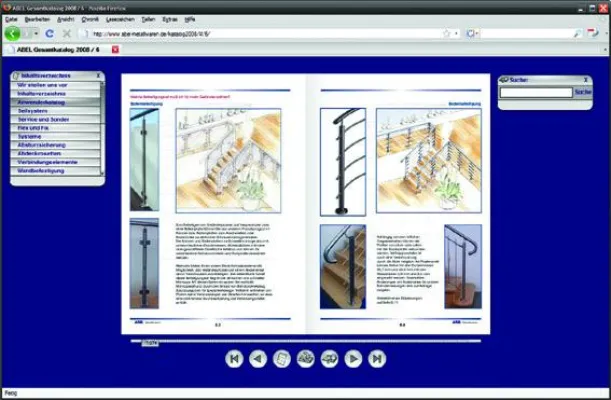Click the toolbar extension icon at far right
The width and height of the screenshot is (611, 400).
(593, 33)
